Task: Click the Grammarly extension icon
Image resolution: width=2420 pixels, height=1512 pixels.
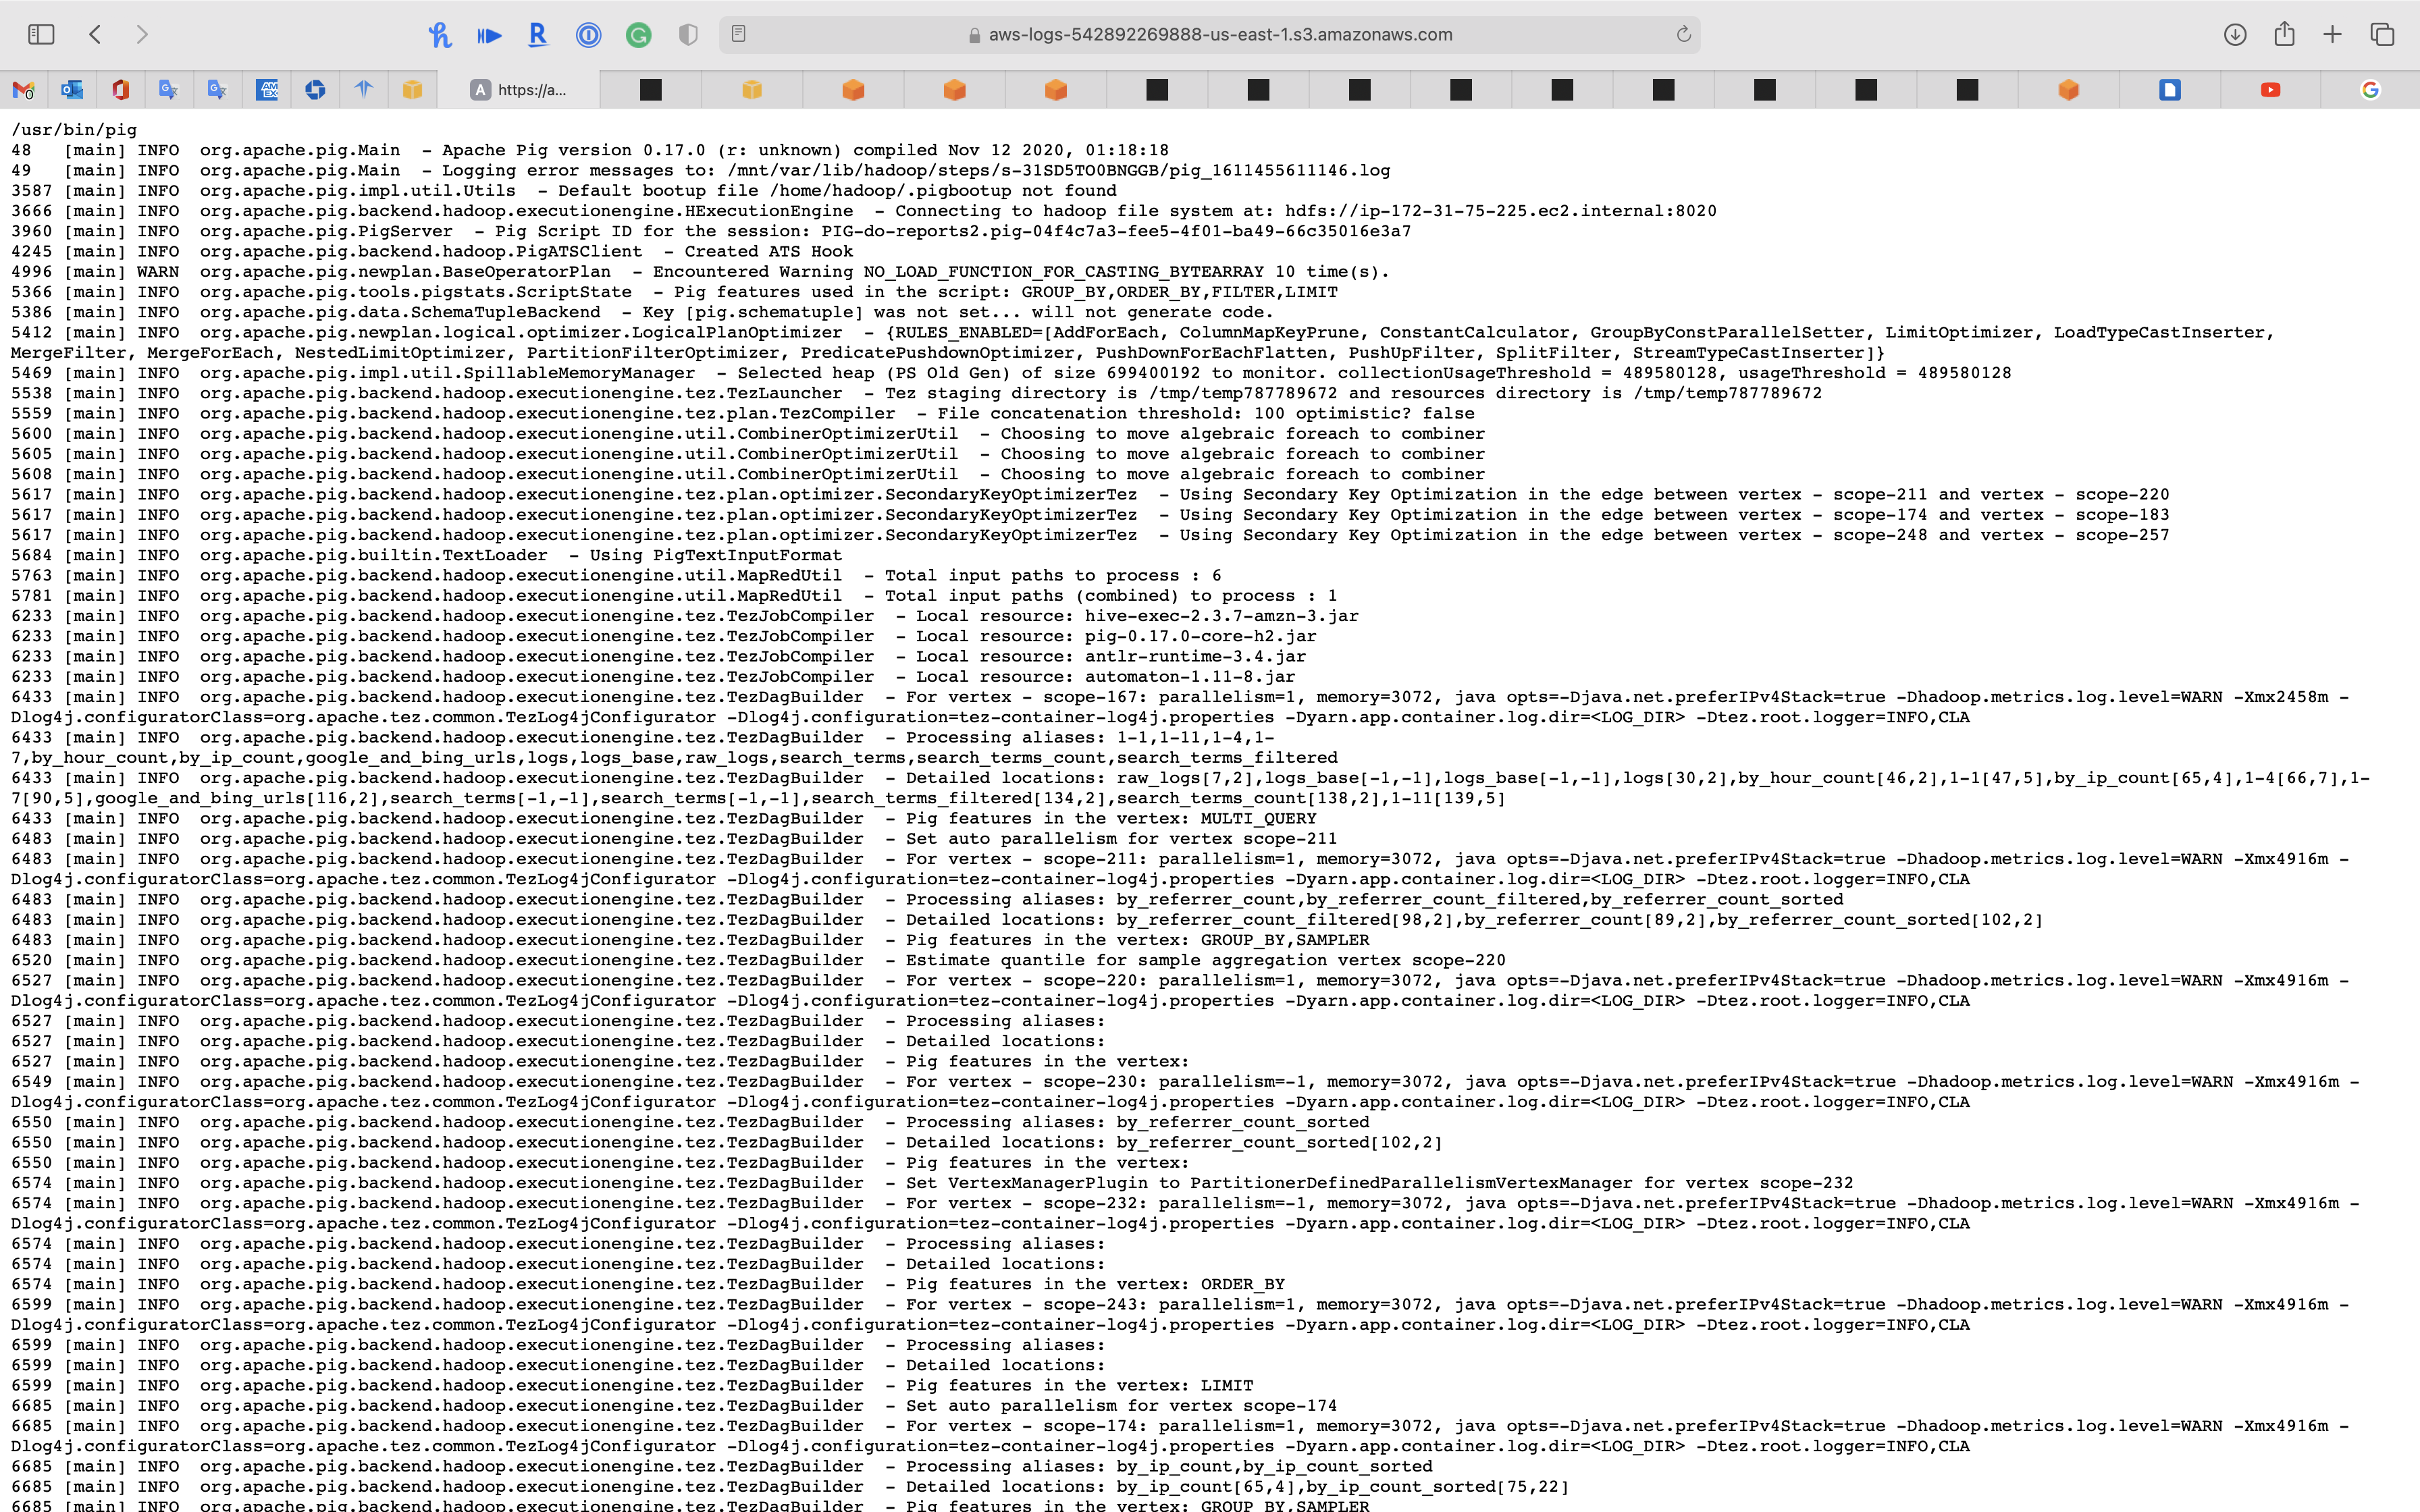Action: coord(638,35)
